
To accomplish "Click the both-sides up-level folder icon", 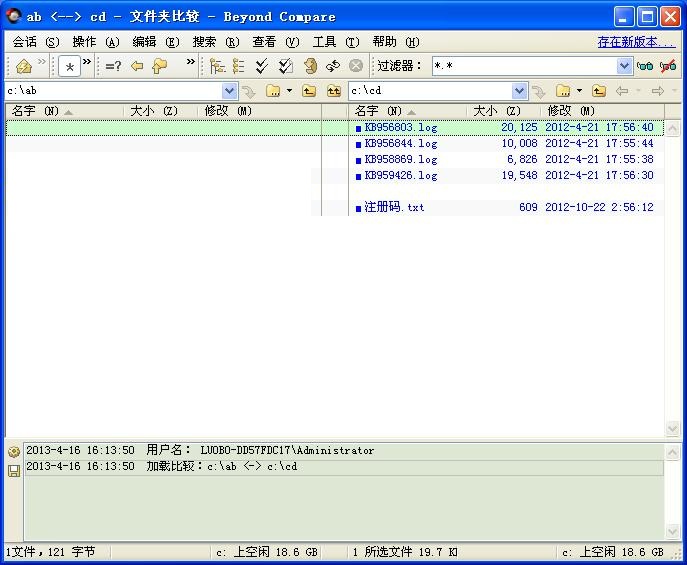I will (334, 91).
